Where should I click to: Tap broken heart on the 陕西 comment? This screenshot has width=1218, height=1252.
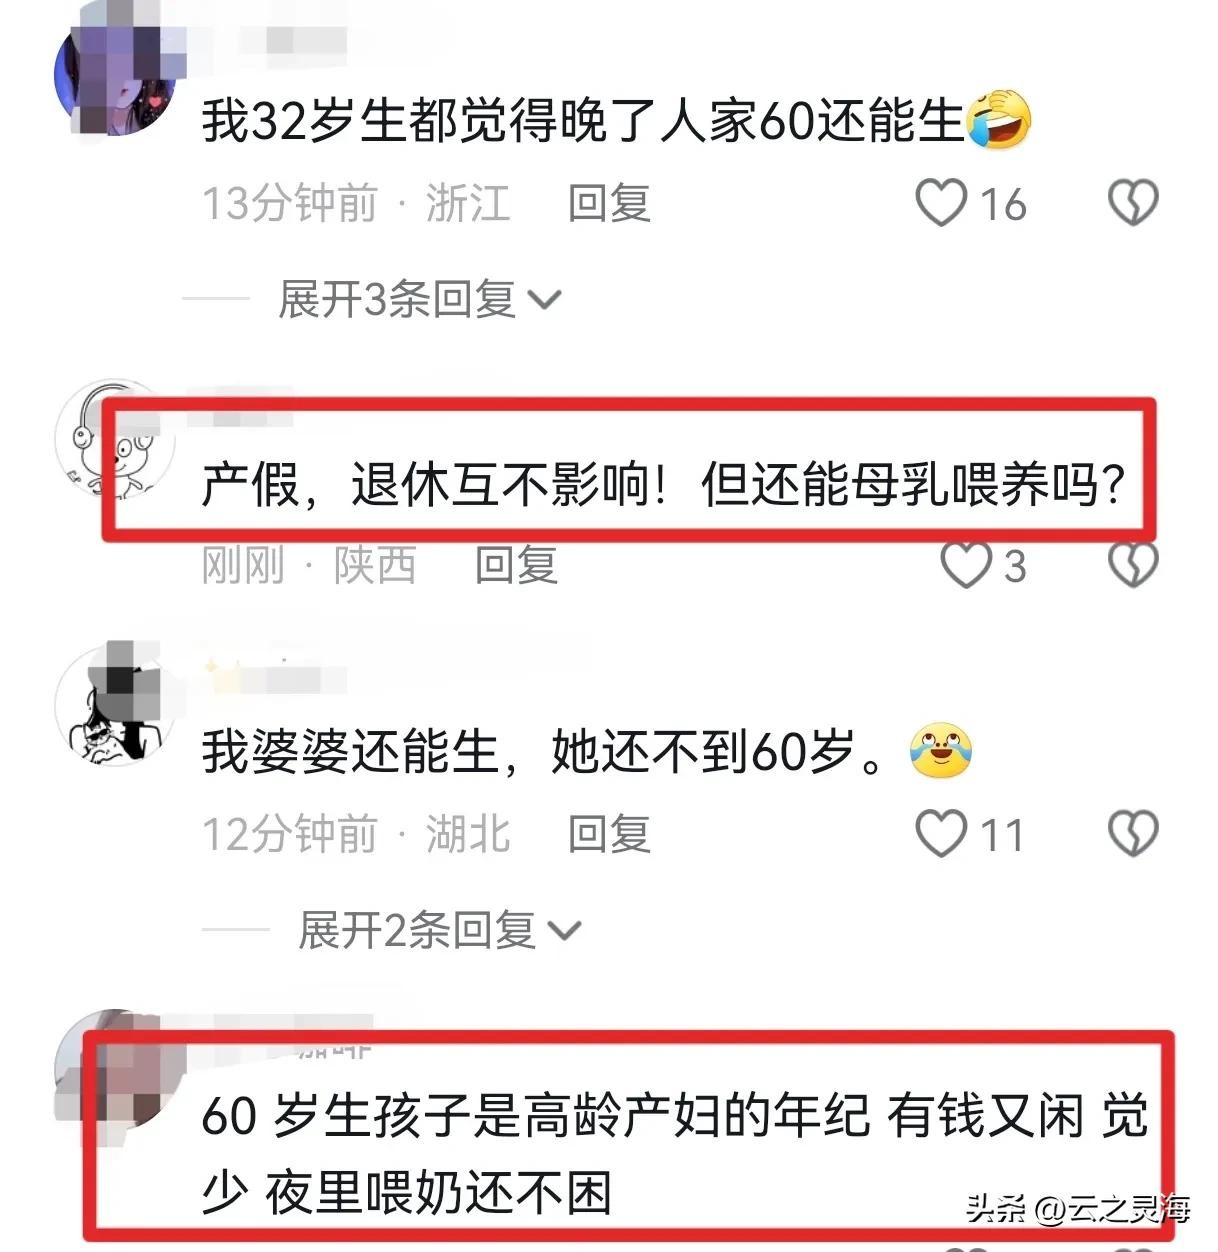tap(1133, 565)
